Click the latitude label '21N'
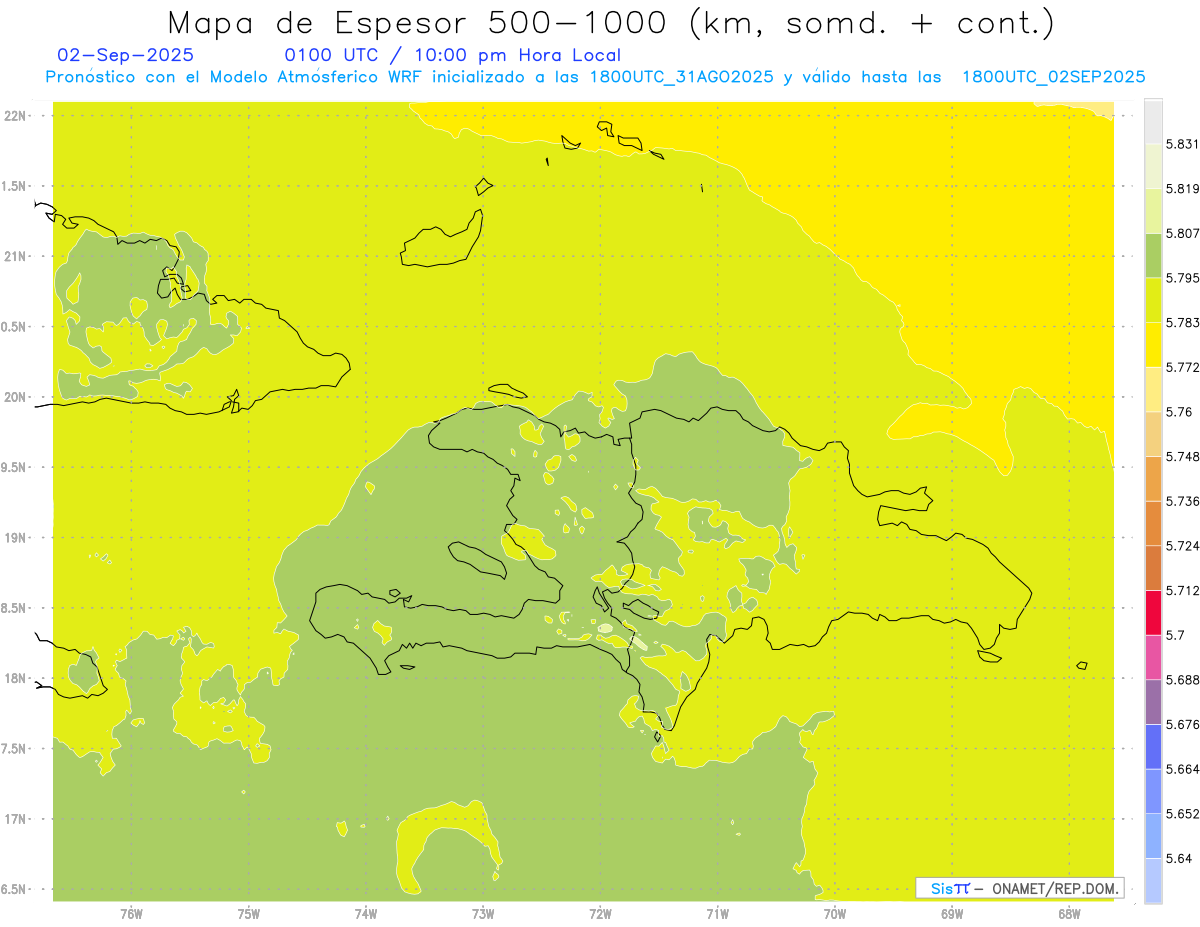The image size is (1200, 927). pos(15,257)
